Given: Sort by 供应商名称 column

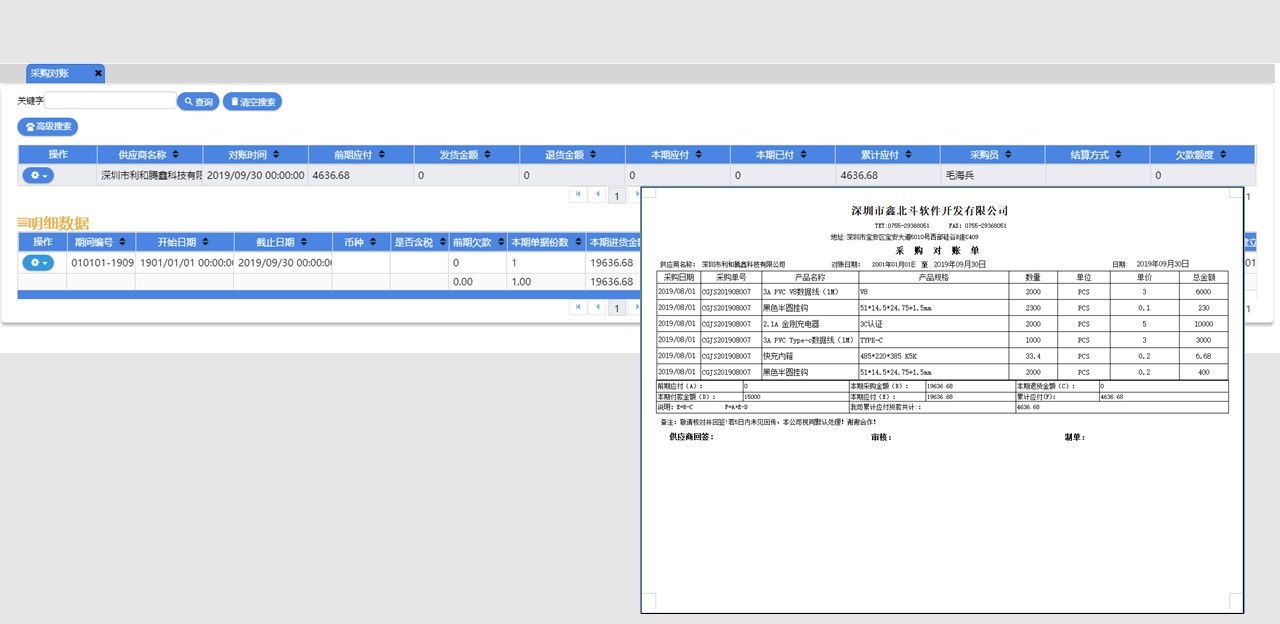Looking at the screenshot, I should 149,155.
